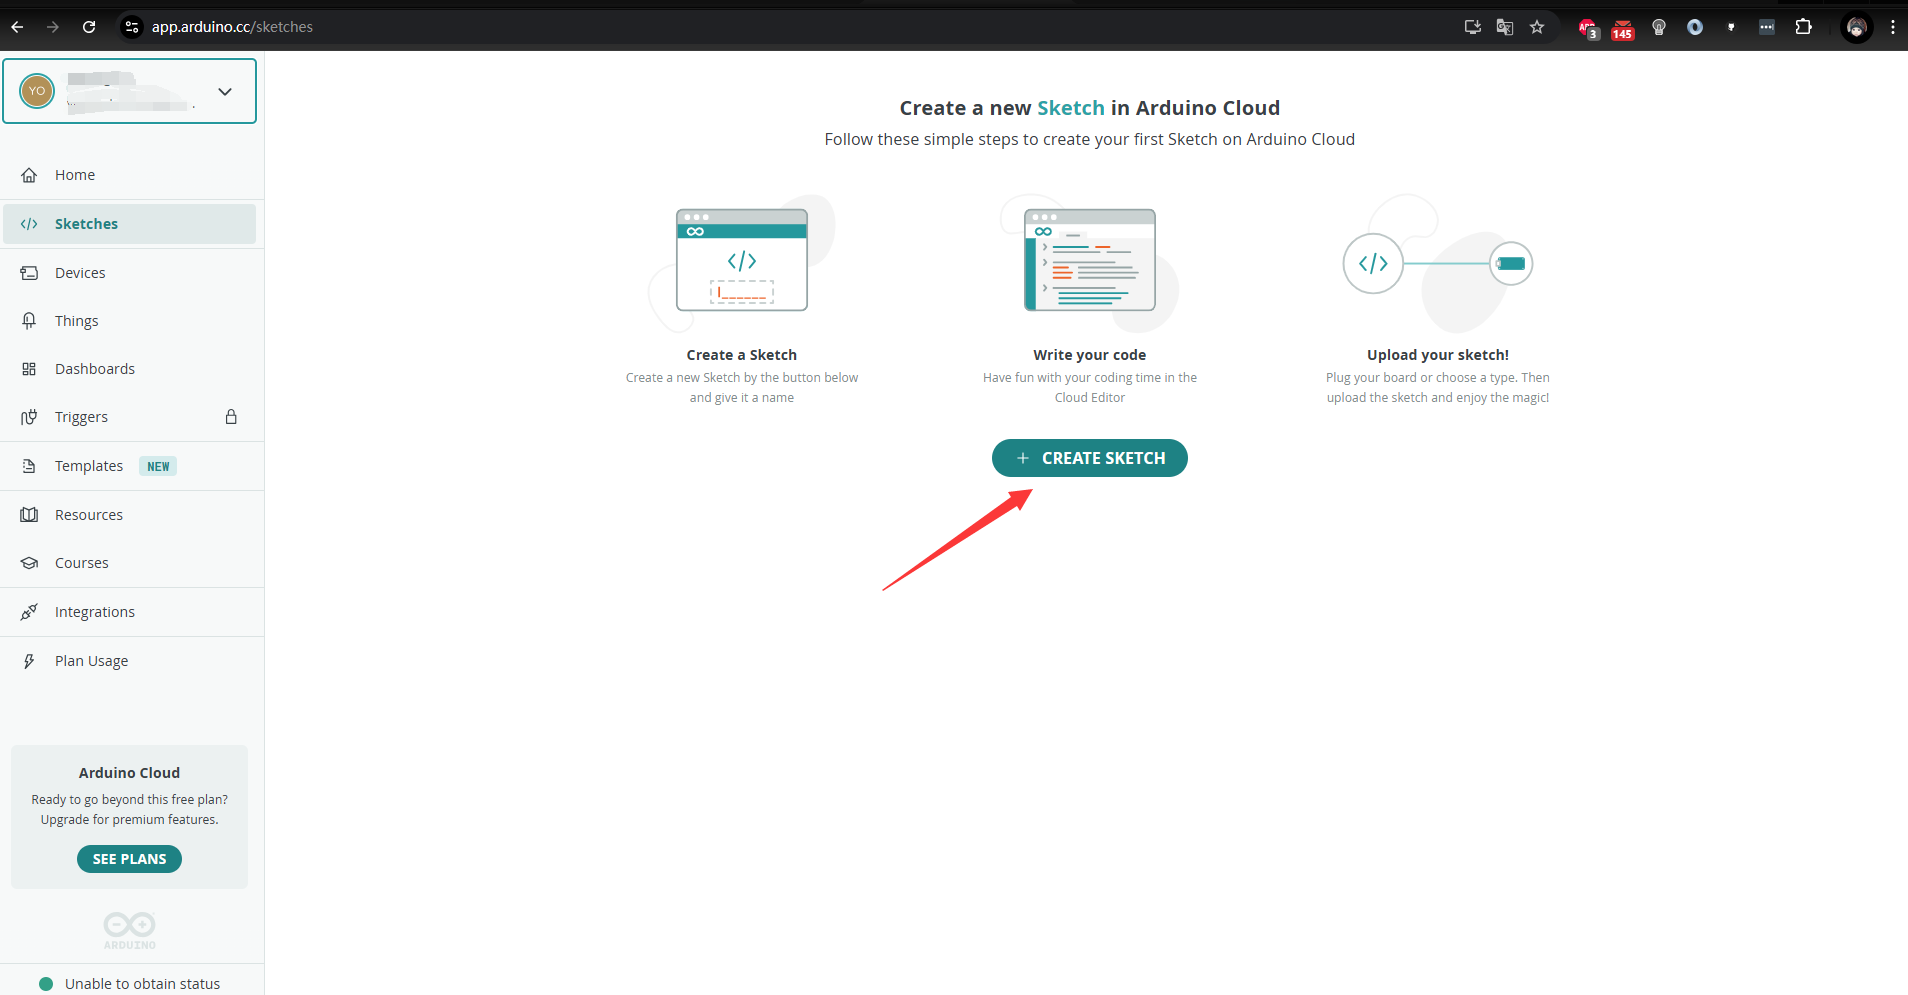Open Courses in sidebar

(130, 563)
